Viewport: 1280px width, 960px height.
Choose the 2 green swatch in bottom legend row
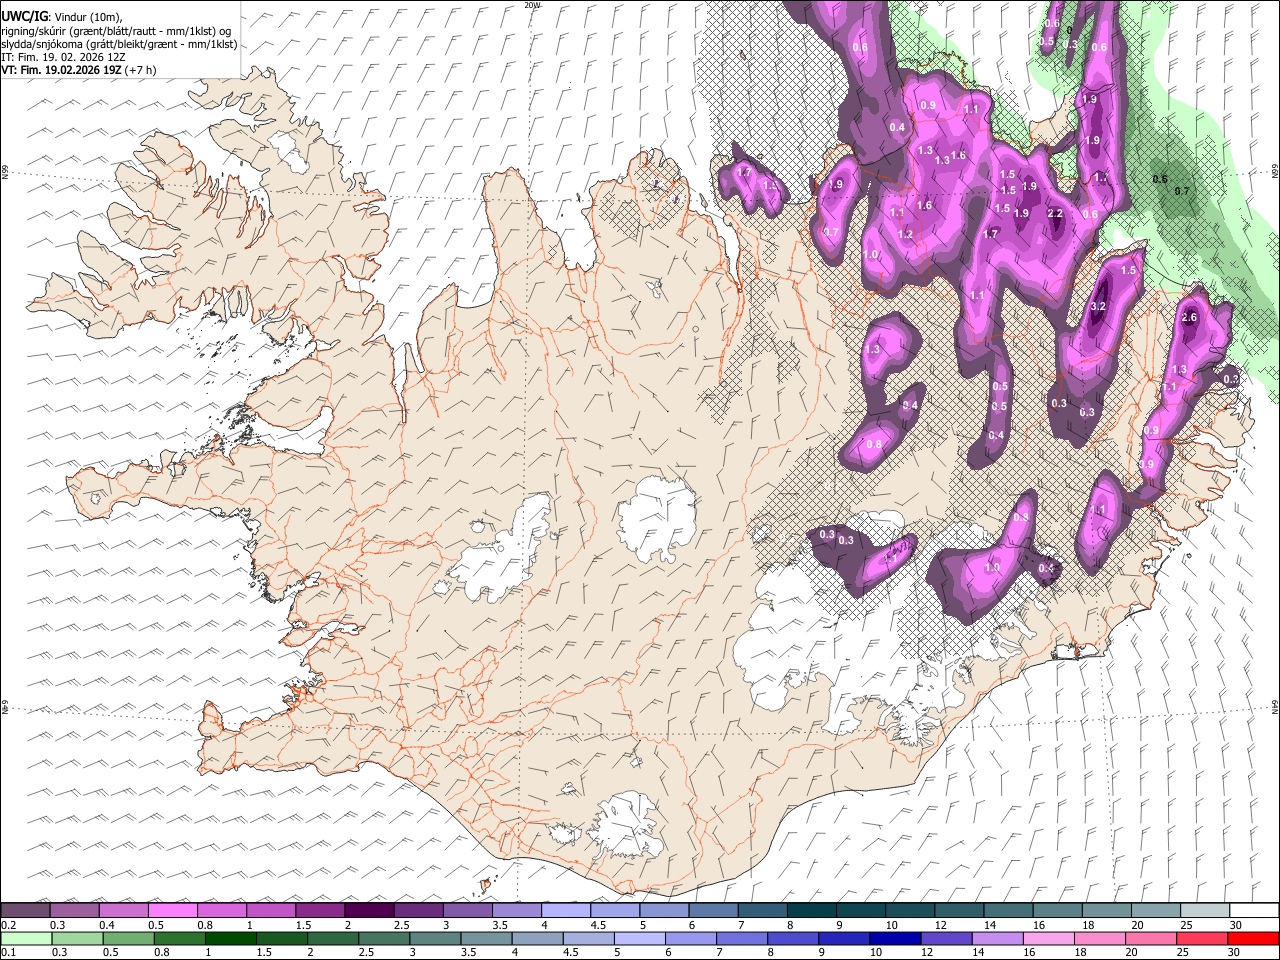tap(332, 939)
